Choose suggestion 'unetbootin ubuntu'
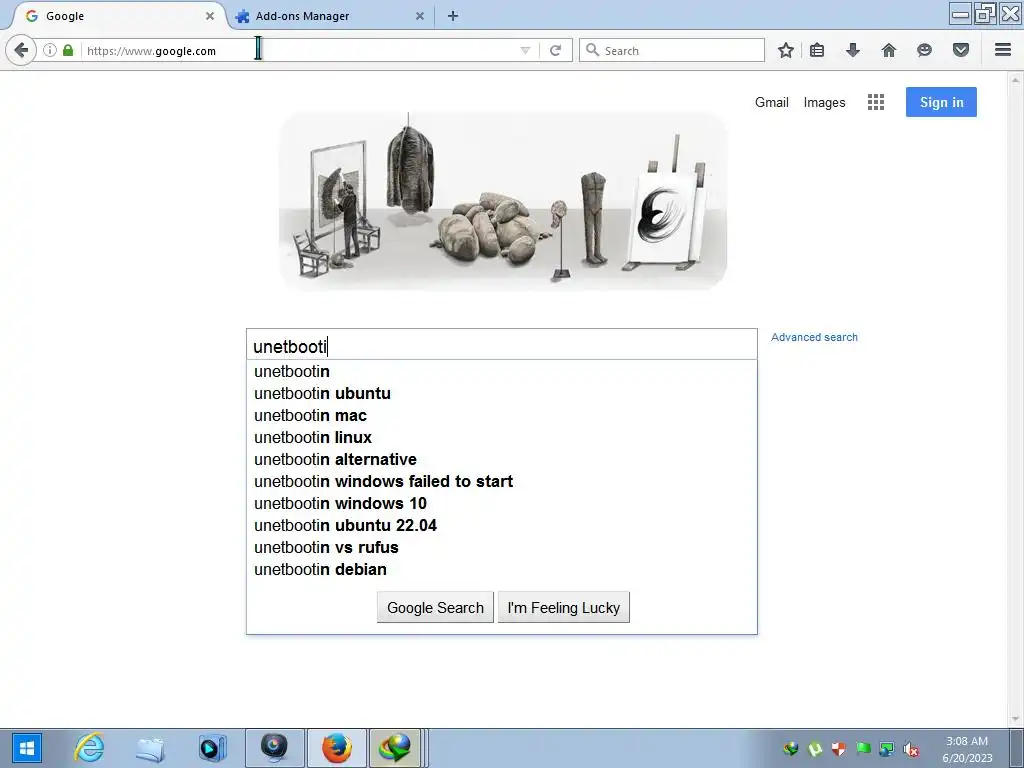This screenshot has width=1024, height=768. point(502,394)
